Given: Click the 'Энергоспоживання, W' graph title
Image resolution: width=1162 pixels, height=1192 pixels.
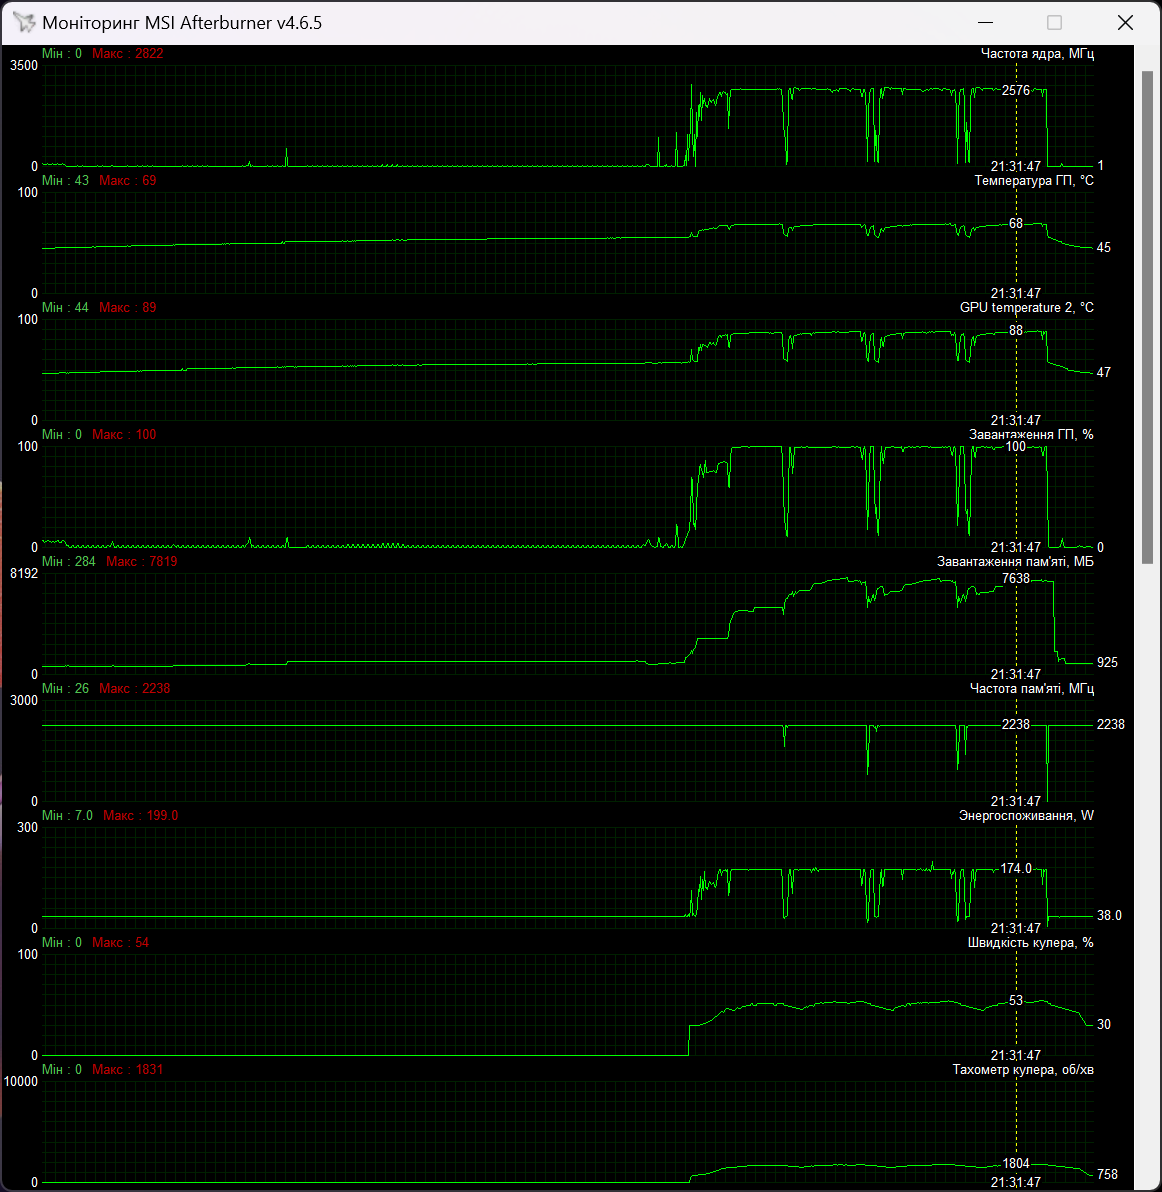Looking at the screenshot, I should (x=1027, y=816).
